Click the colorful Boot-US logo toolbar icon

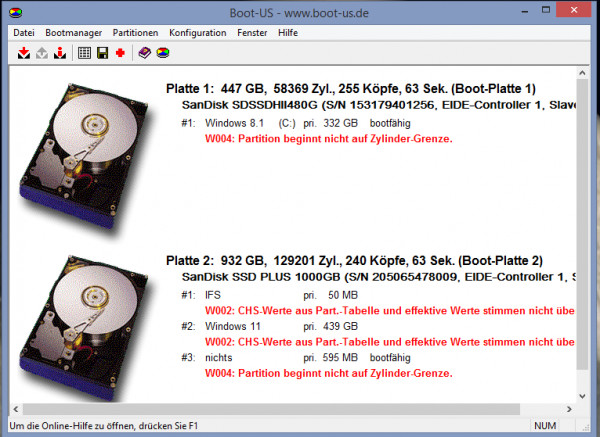point(163,53)
